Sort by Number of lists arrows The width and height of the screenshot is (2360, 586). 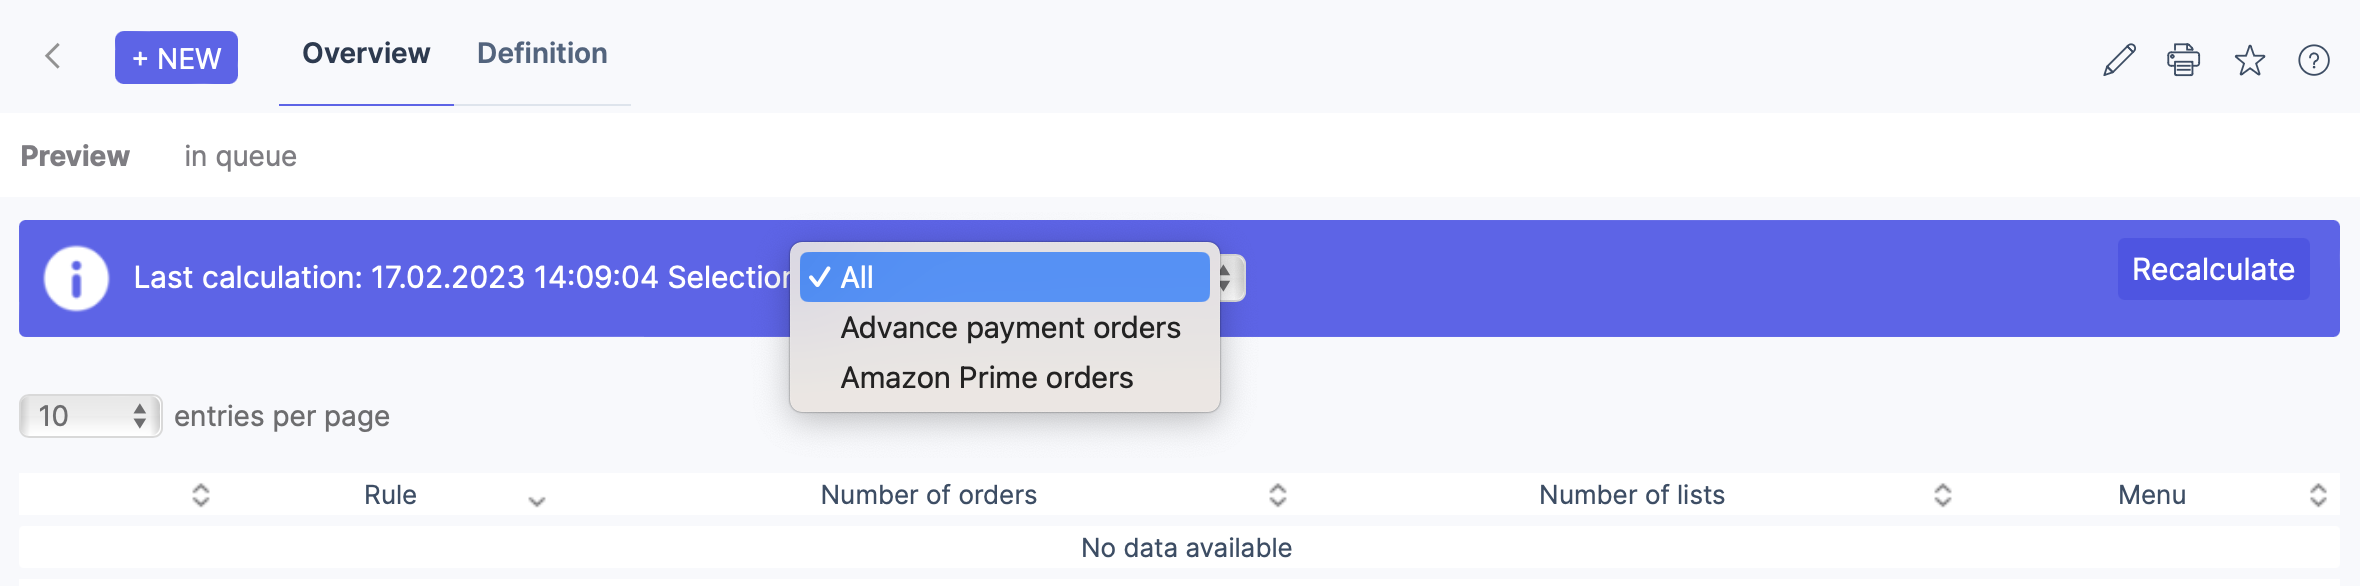pos(1942,495)
